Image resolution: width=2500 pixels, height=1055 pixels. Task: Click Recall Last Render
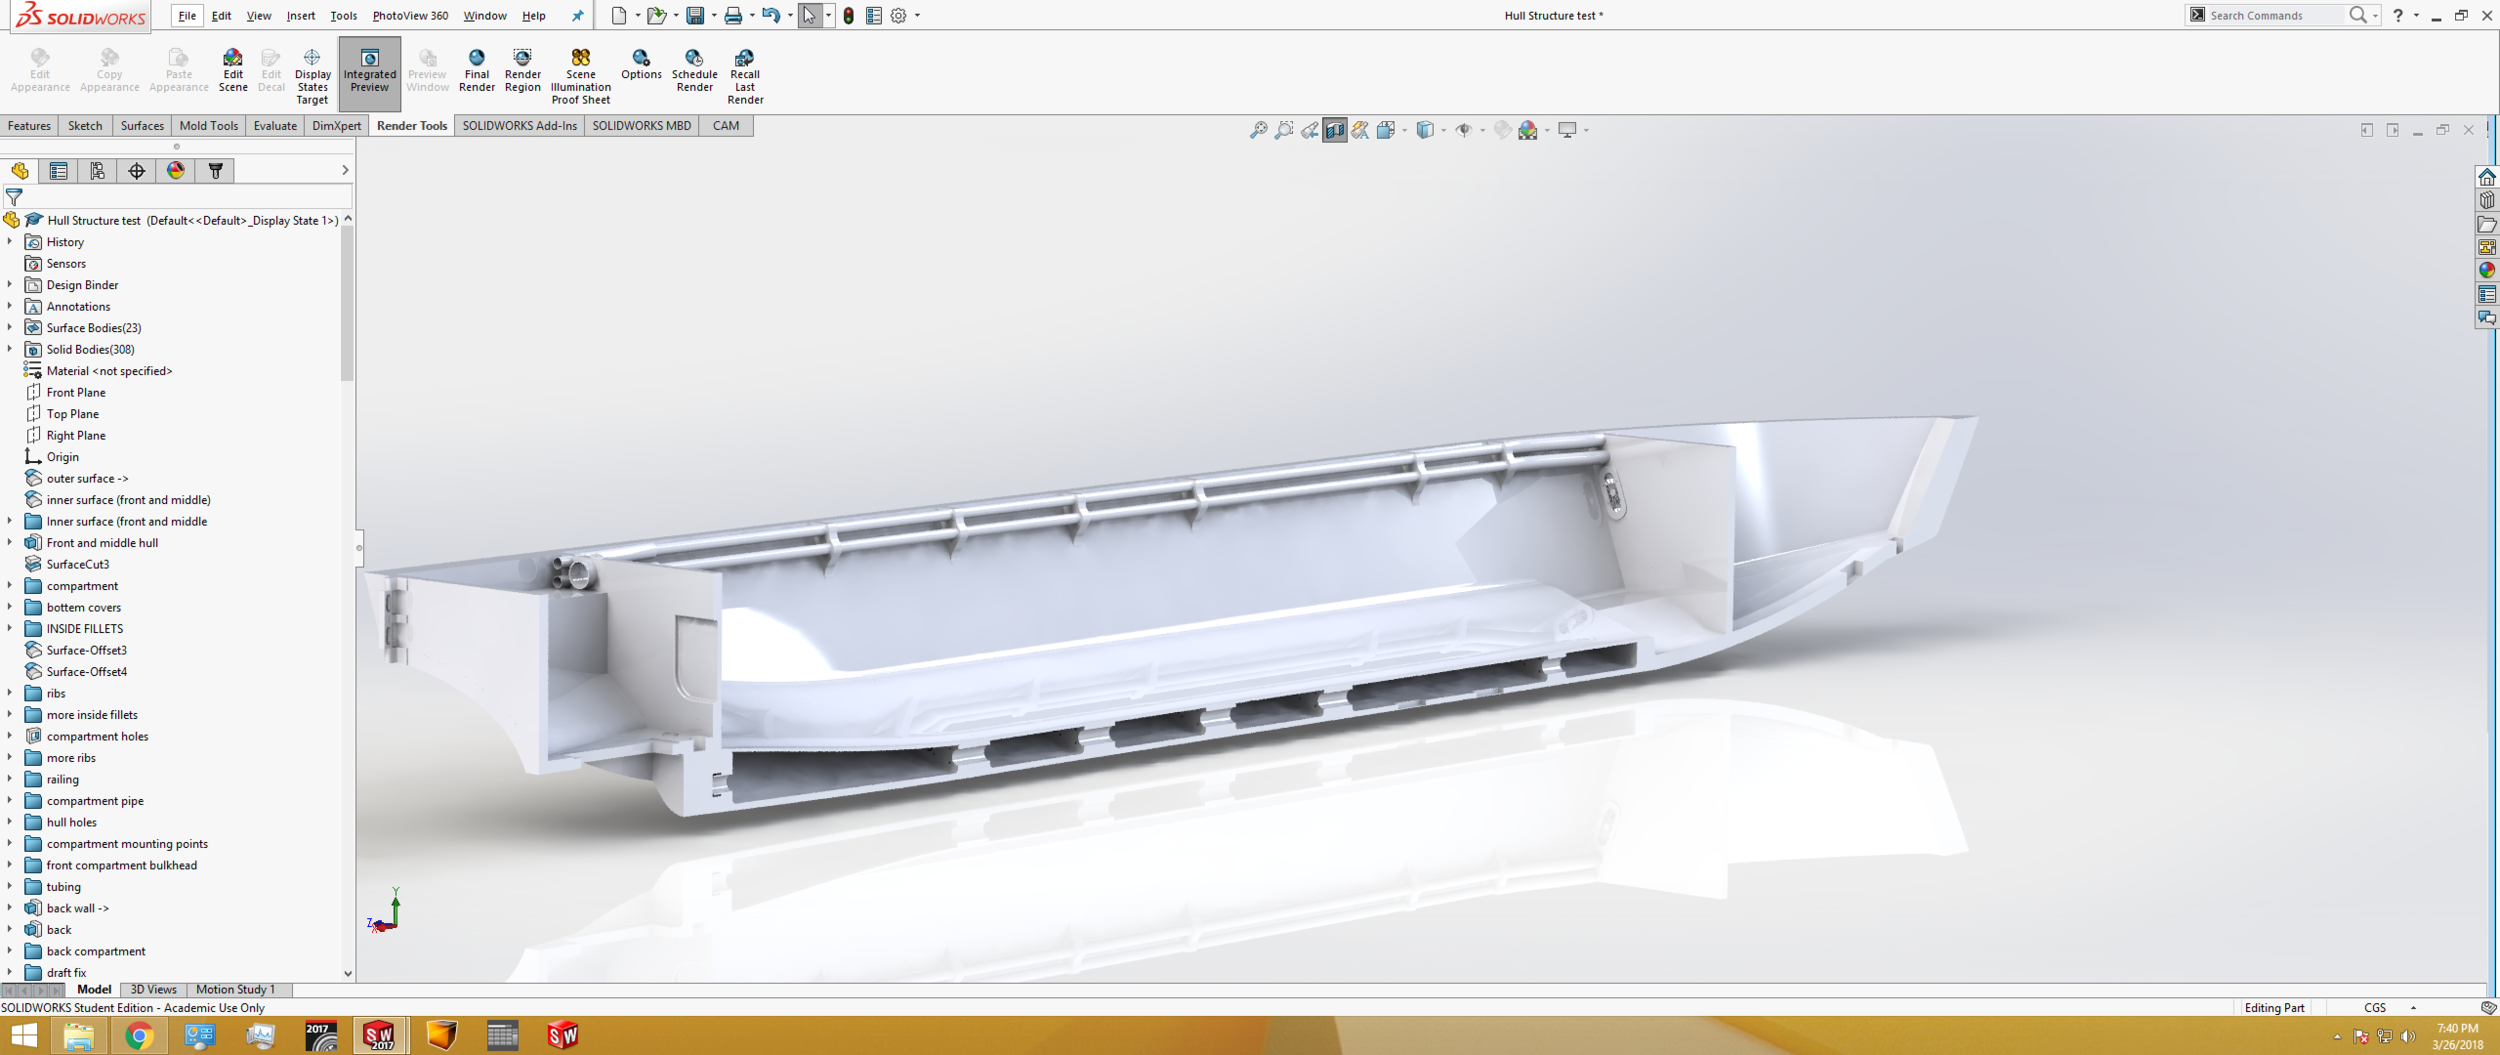click(745, 76)
